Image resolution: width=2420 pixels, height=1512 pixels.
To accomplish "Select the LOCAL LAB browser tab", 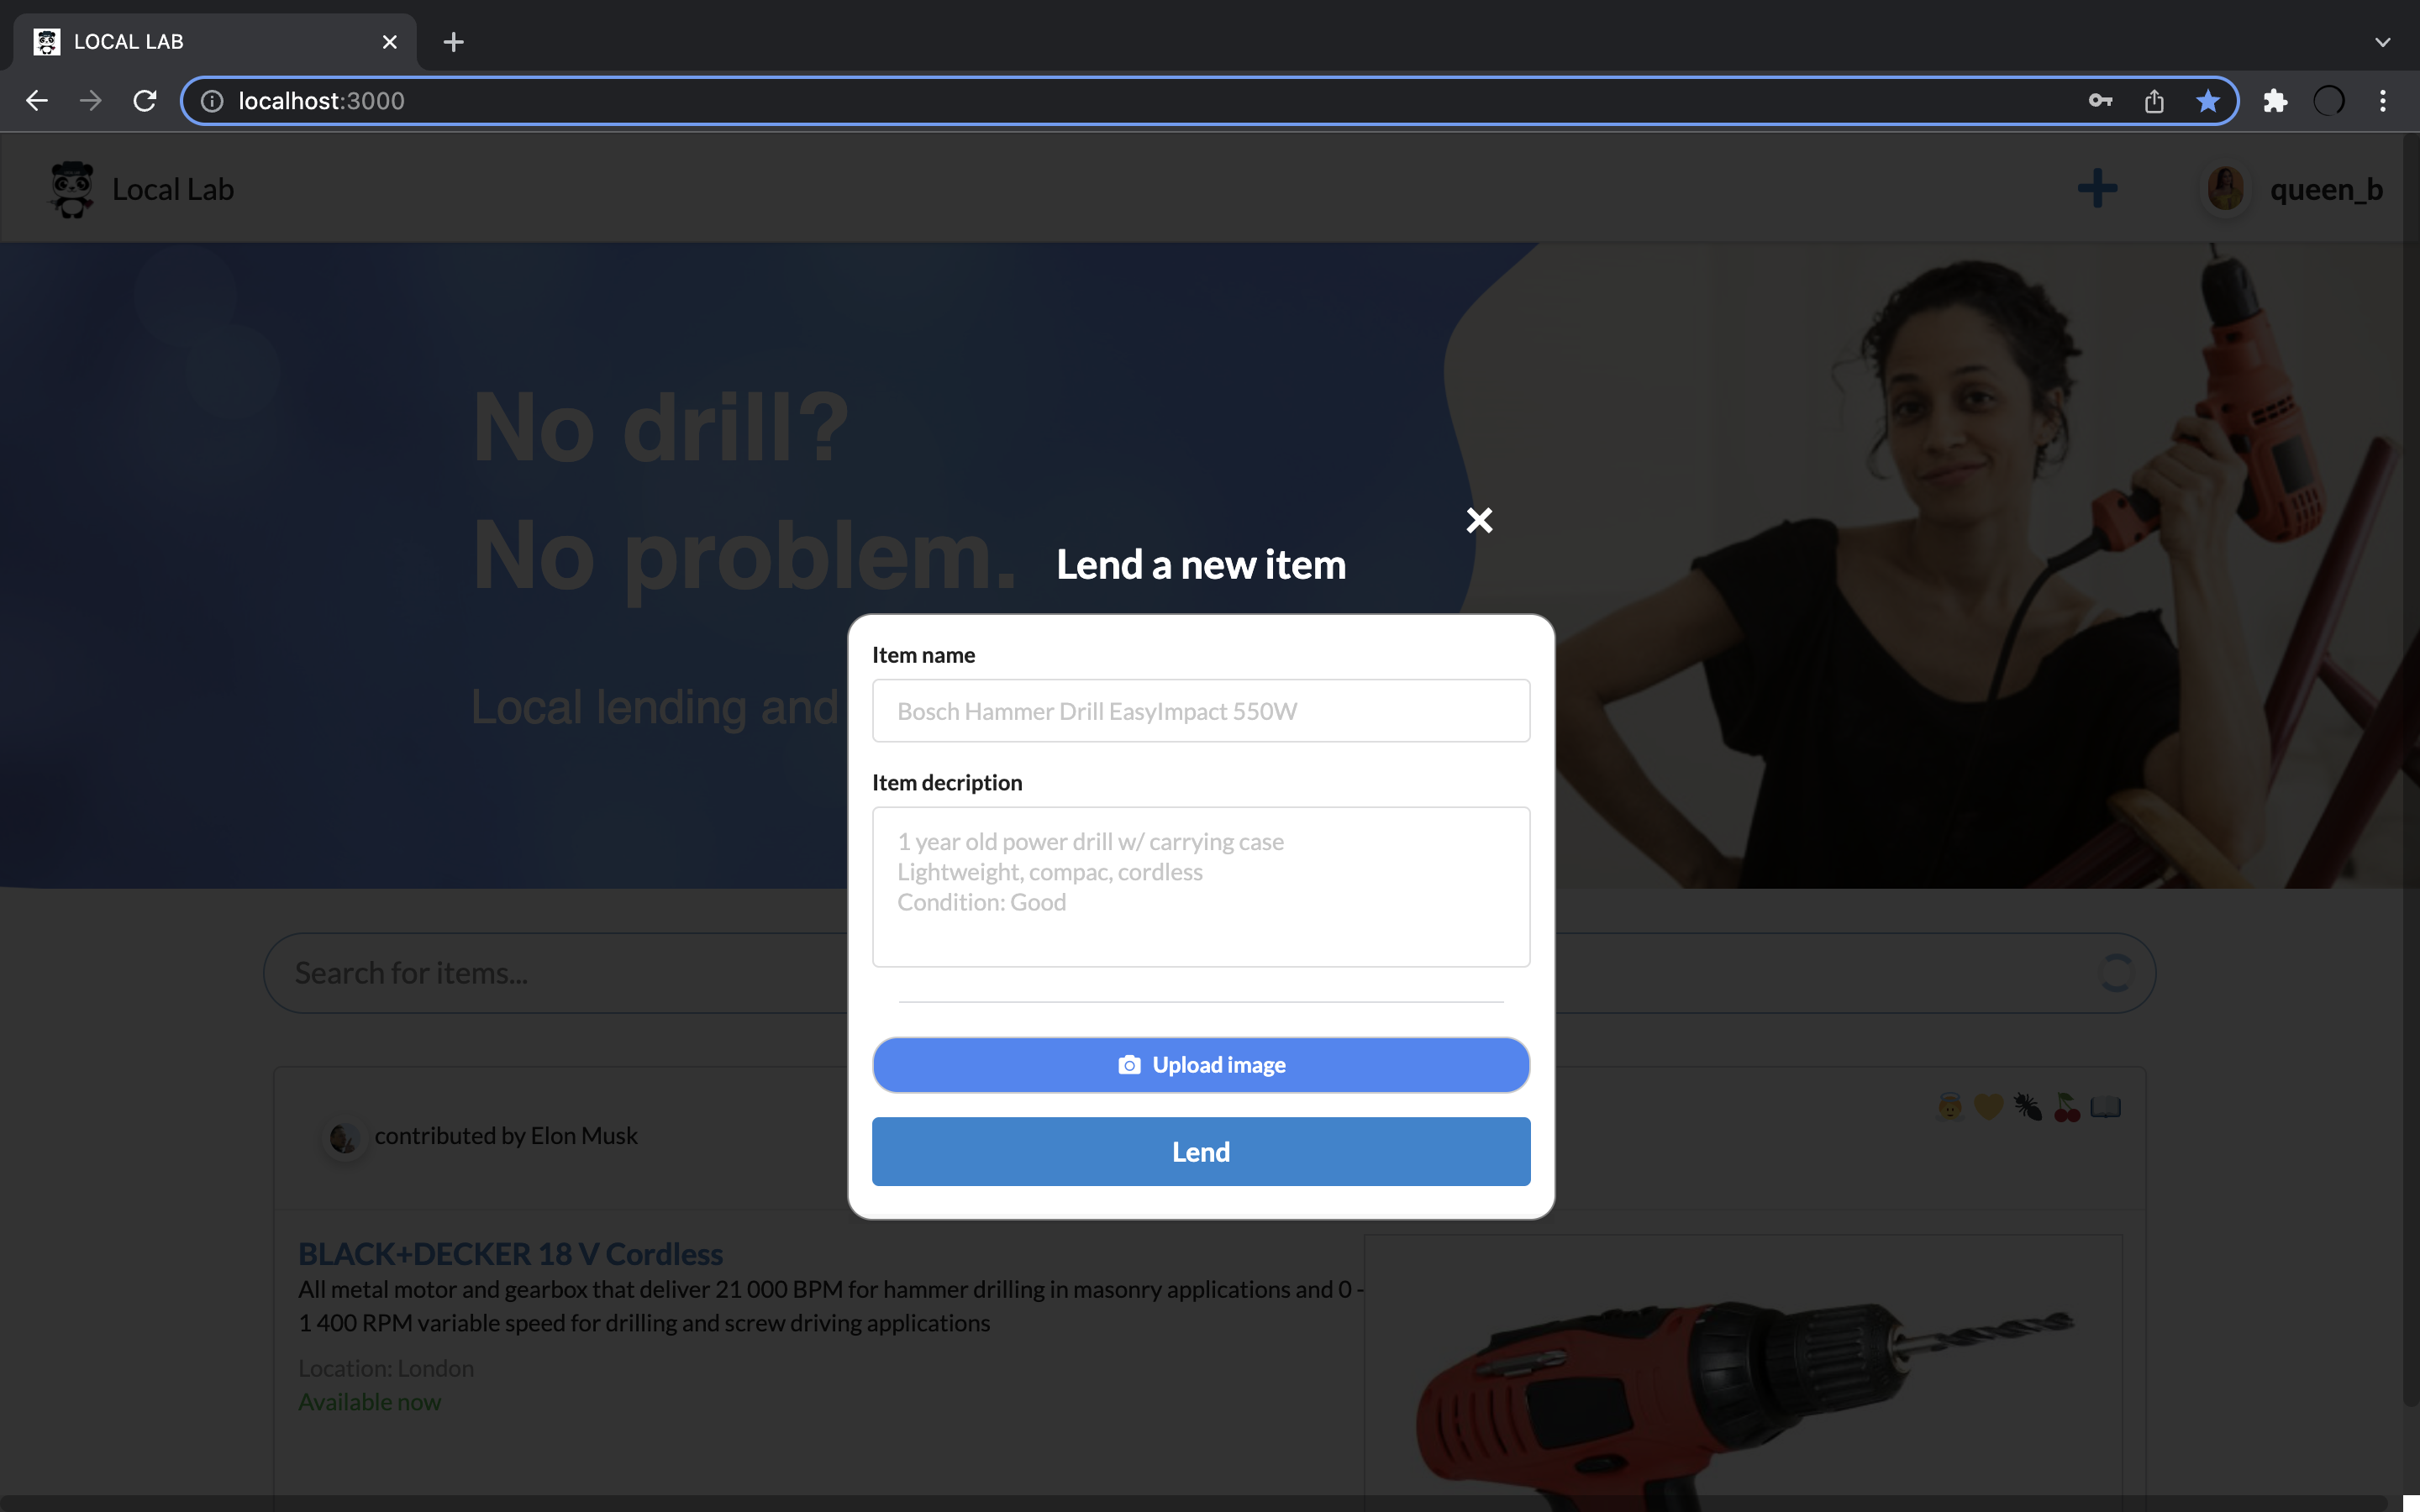I will coord(215,42).
